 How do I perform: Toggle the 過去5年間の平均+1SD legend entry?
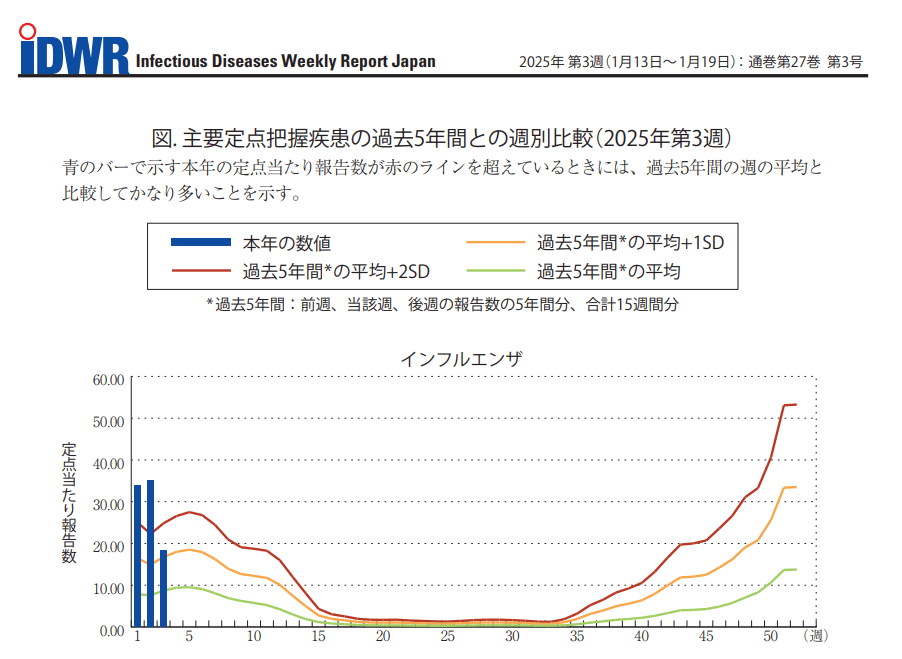595,241
